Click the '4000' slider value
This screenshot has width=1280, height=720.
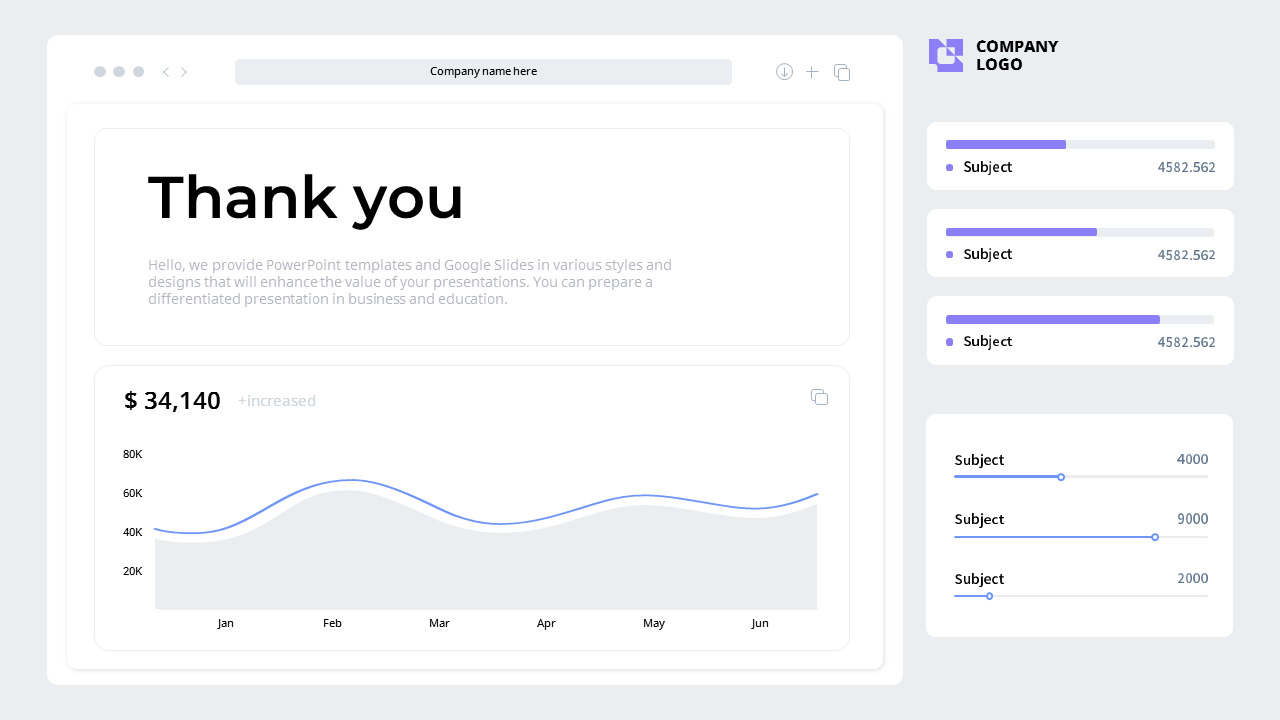coord(1193,460)
